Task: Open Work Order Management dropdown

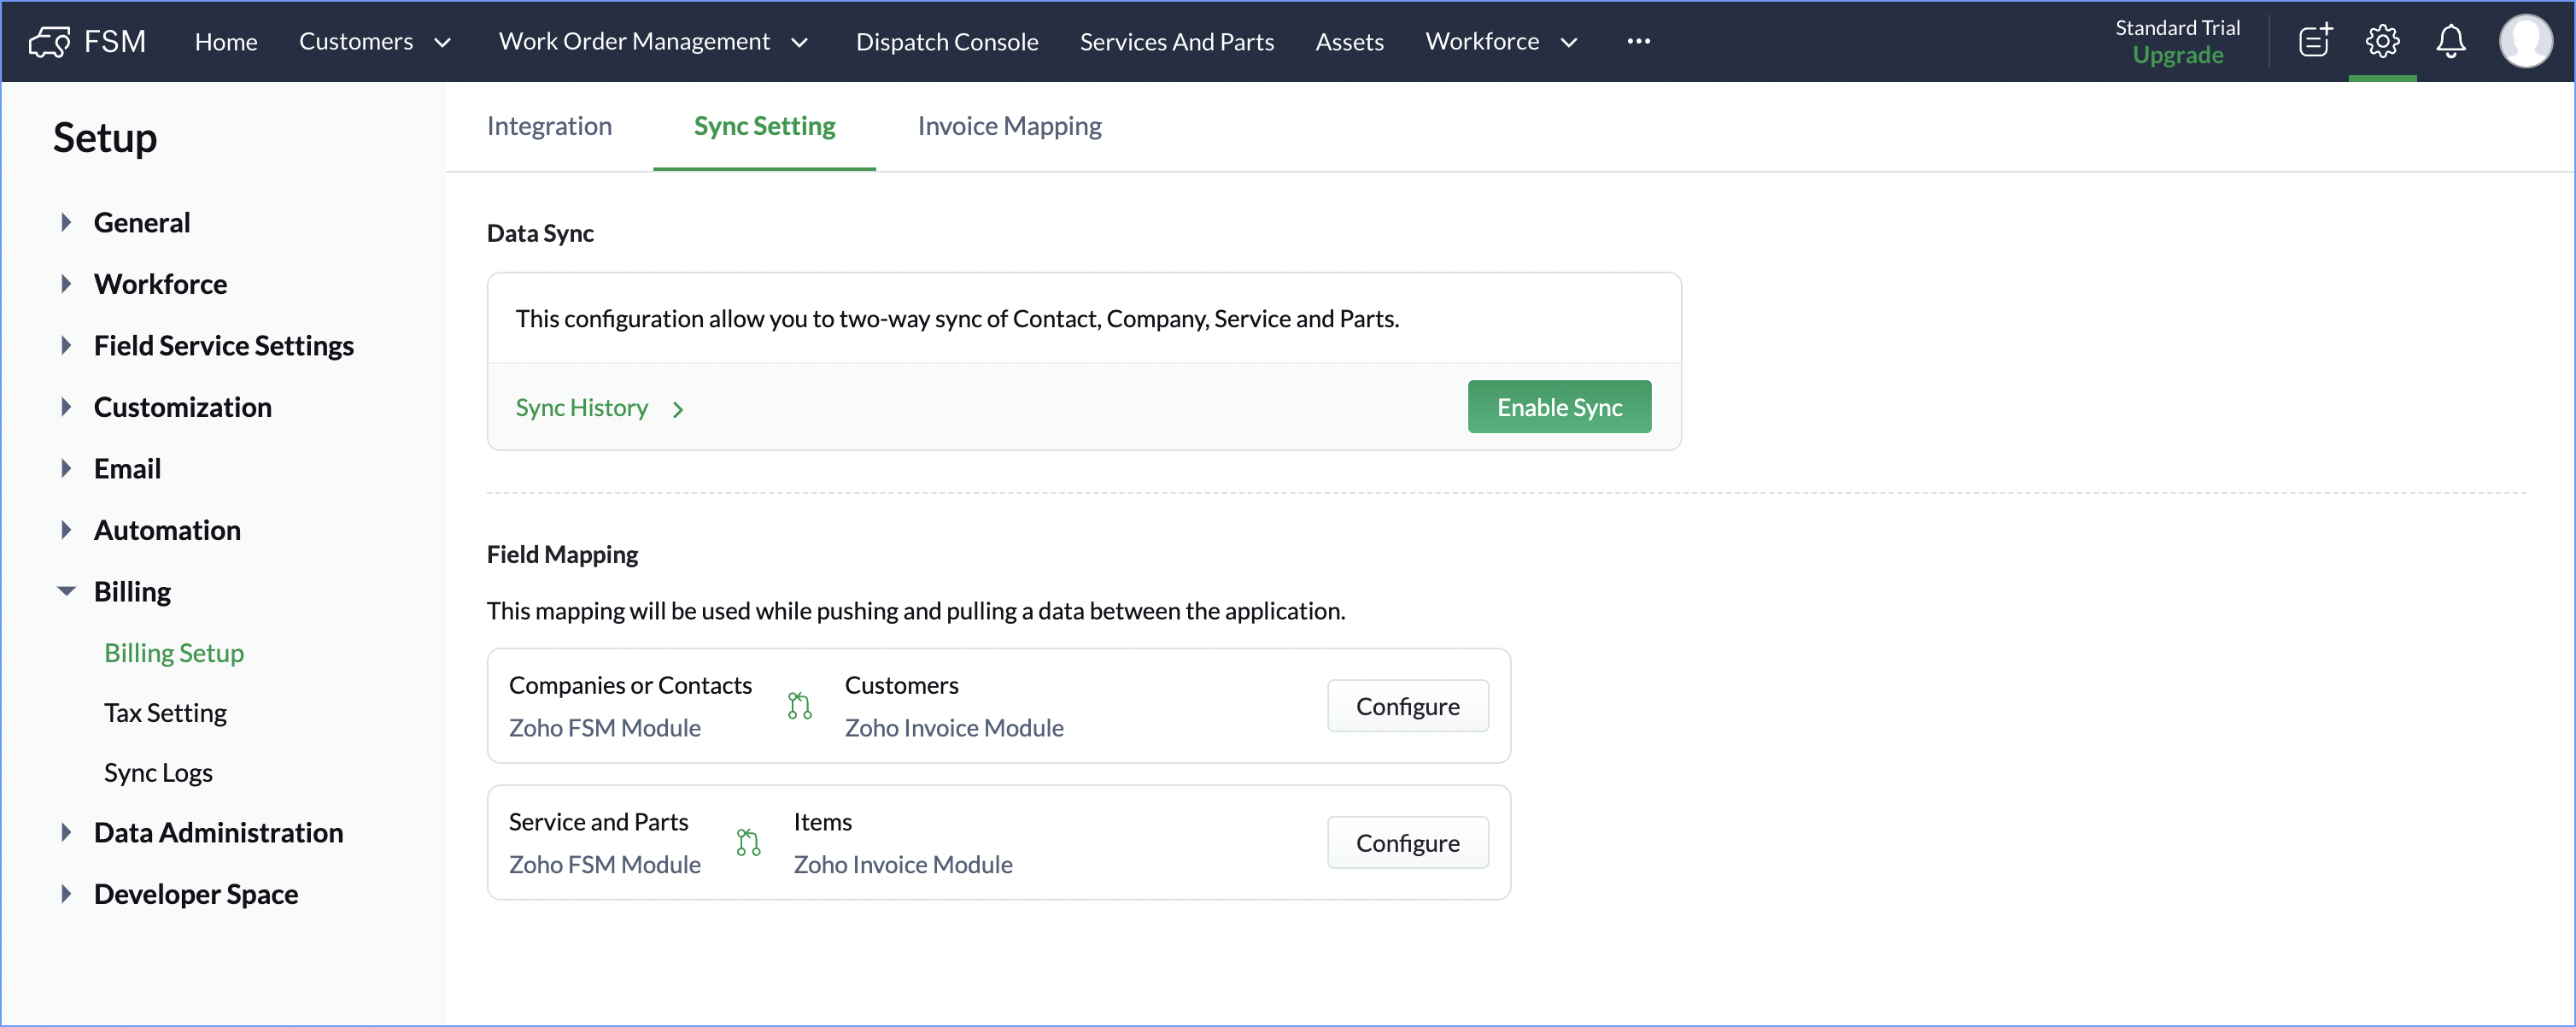Action: coord(799,42)
